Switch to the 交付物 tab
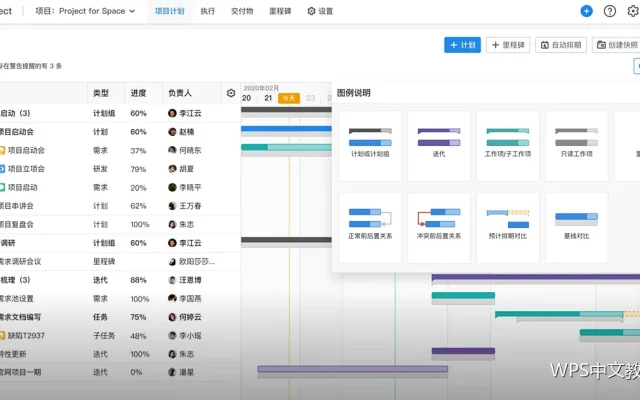This screenshot has height=400, width=640. pyautogui.click(x=242, y=11)
